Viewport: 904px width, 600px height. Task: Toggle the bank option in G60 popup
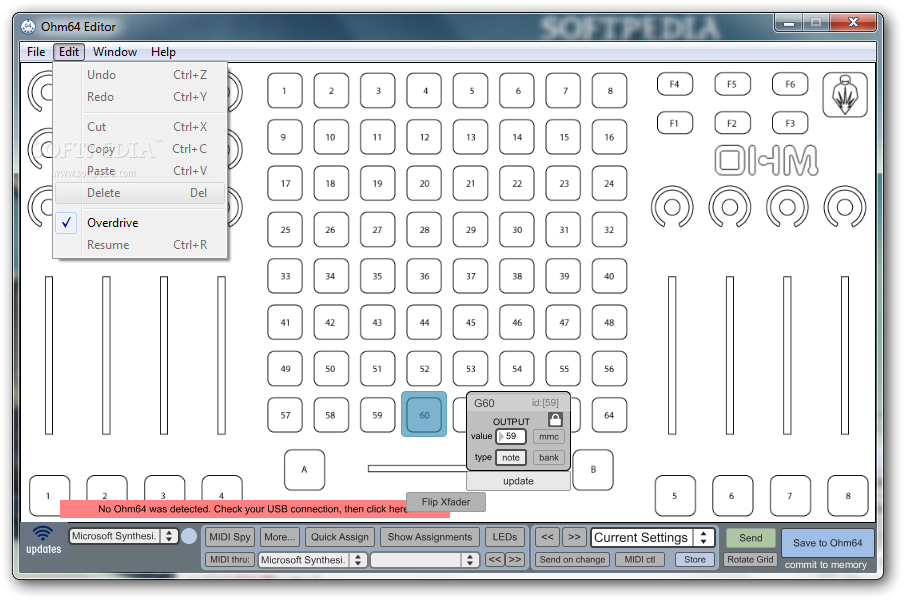coord(549,458)
